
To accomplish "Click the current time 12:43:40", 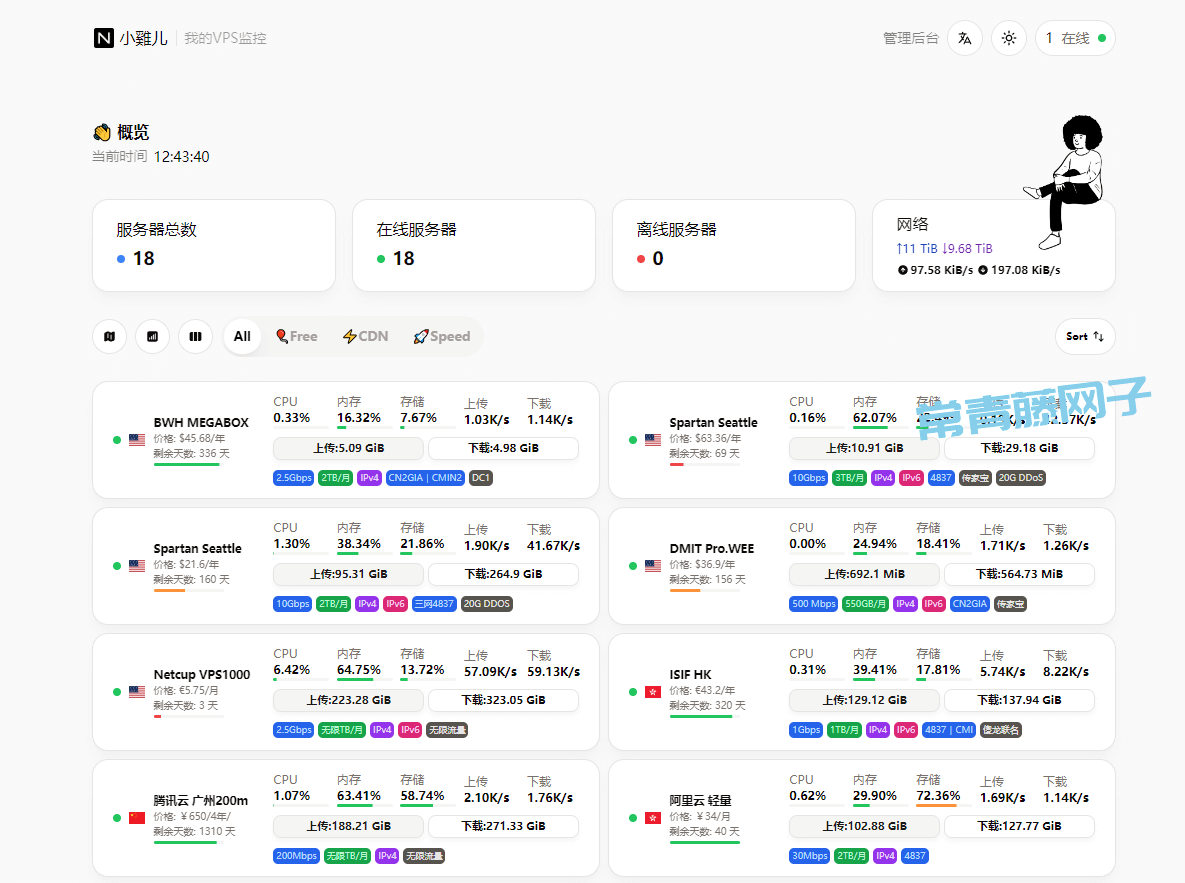I will [x=181, y=157].
